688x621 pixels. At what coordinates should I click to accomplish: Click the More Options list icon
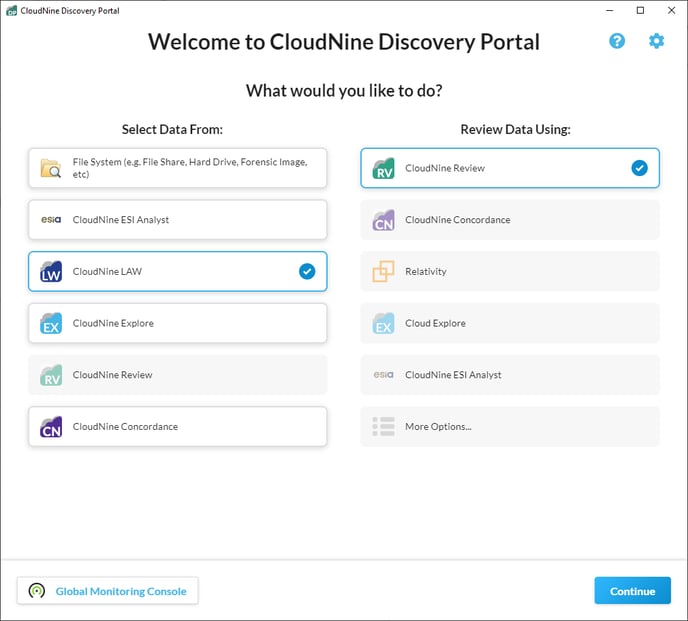pyautogui.click(x=383, y=426)
